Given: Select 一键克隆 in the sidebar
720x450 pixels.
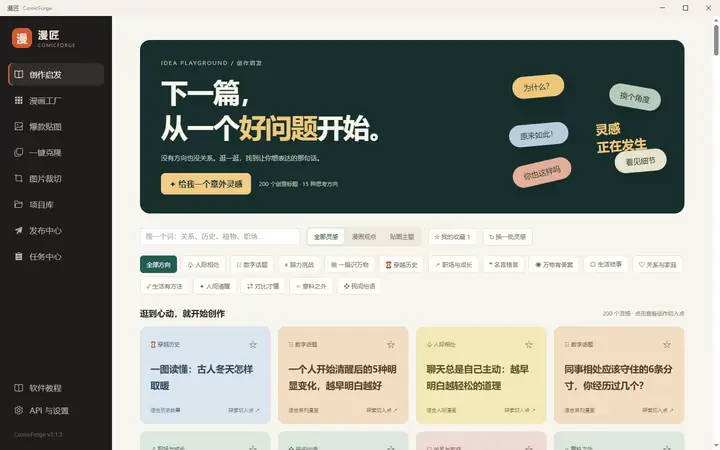Looking at the screenshot, I should click(56, 152).
